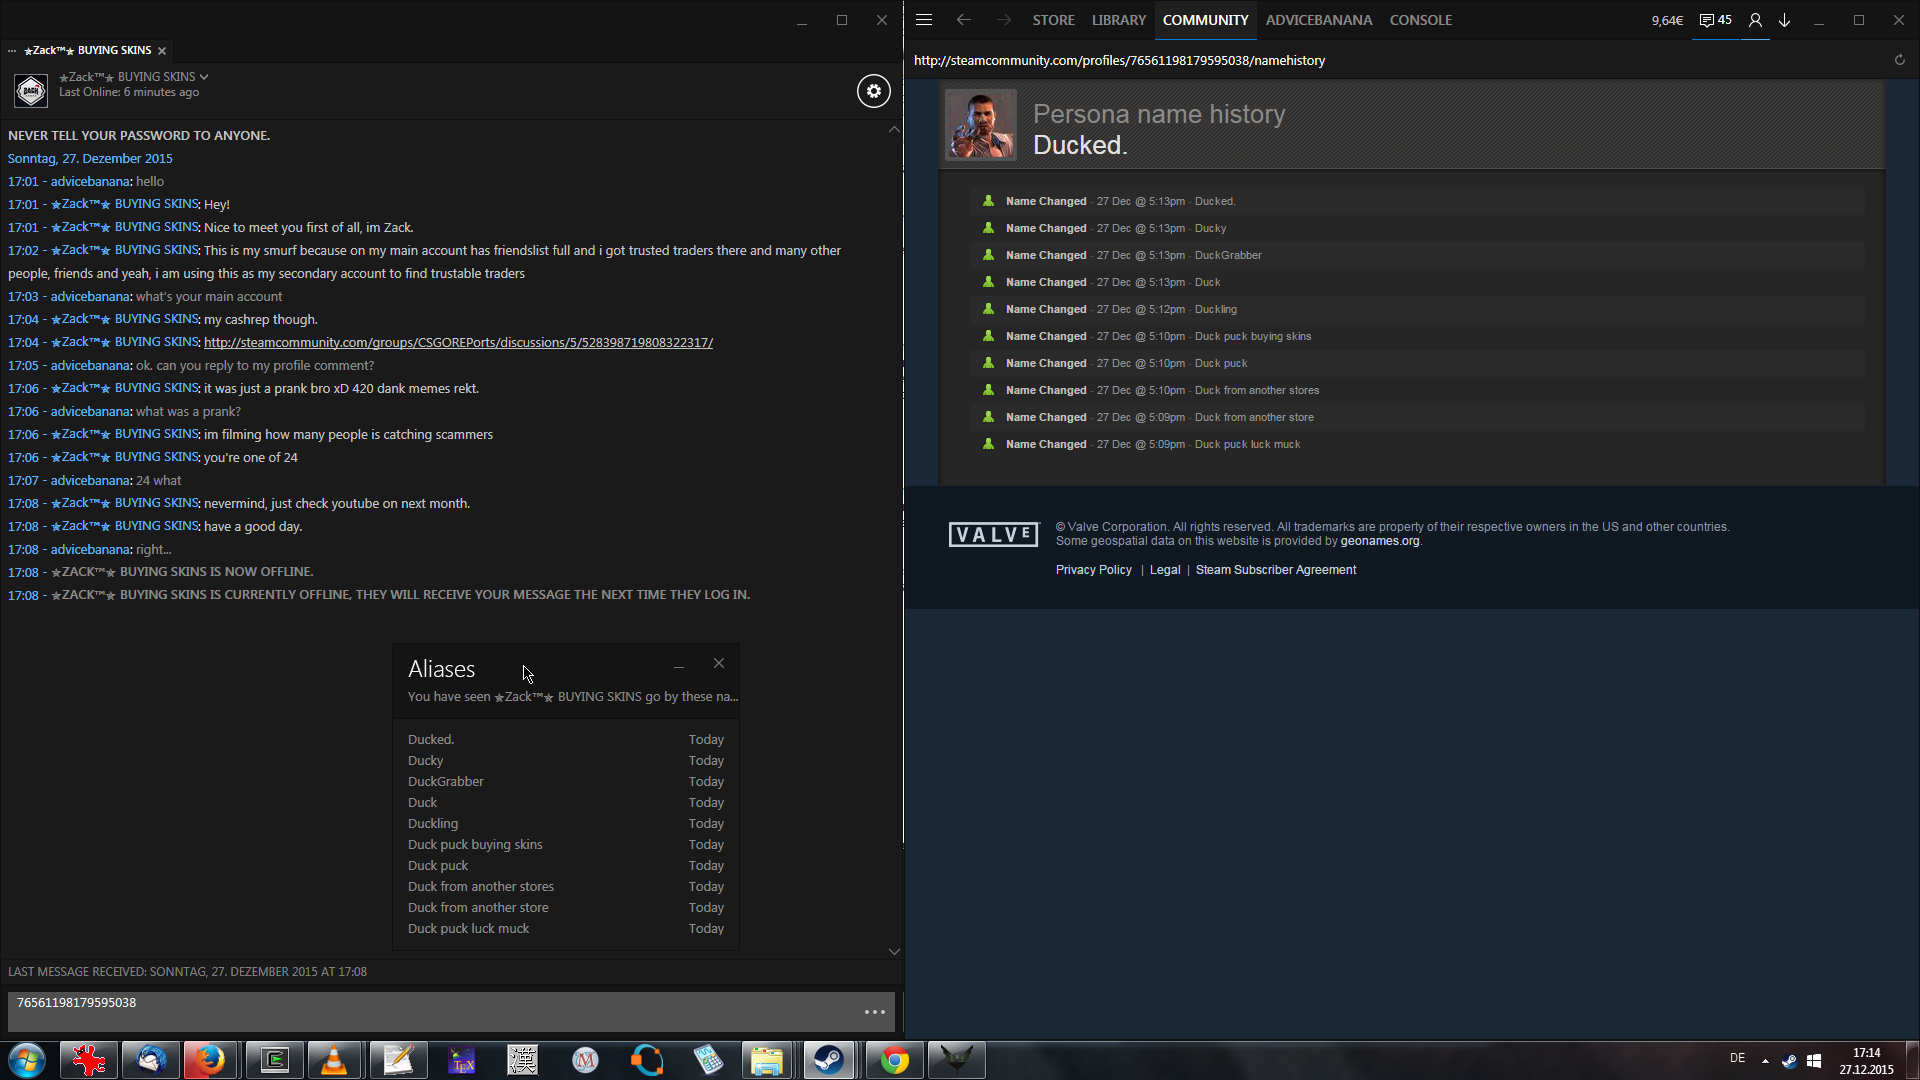Expand Zack BUYING SKINS name dropdown

pyautogui.click(x=204, y=77)
